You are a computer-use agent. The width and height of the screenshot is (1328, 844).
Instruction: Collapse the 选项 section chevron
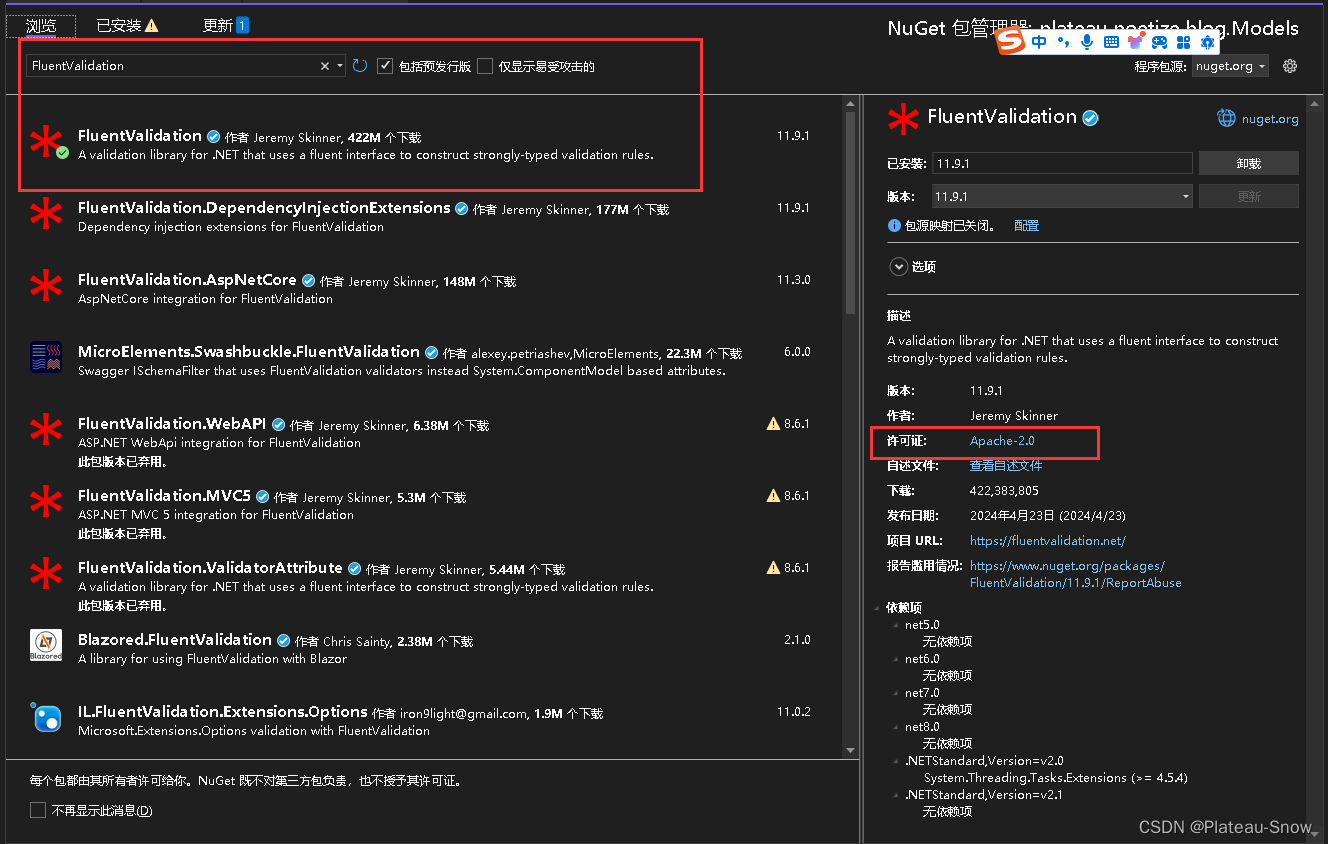[898, 266]
